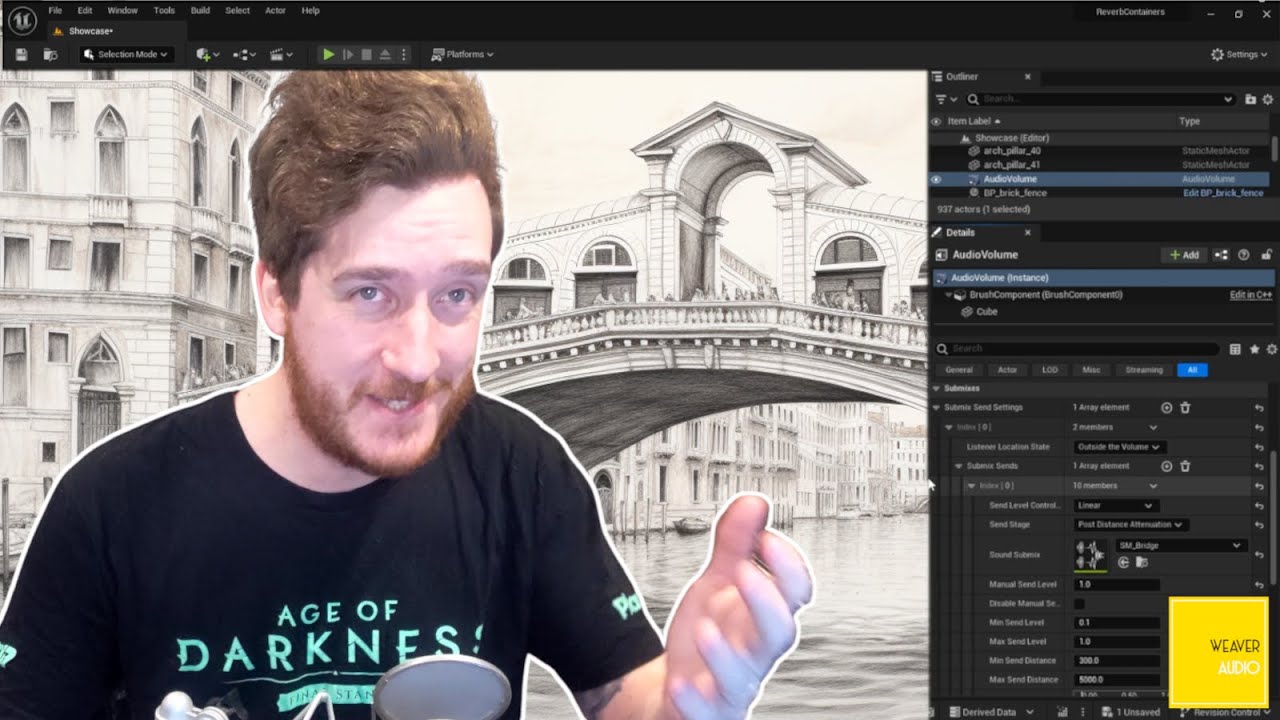Open the Blueprints toolbar dropdown icon

click(244, 54)
